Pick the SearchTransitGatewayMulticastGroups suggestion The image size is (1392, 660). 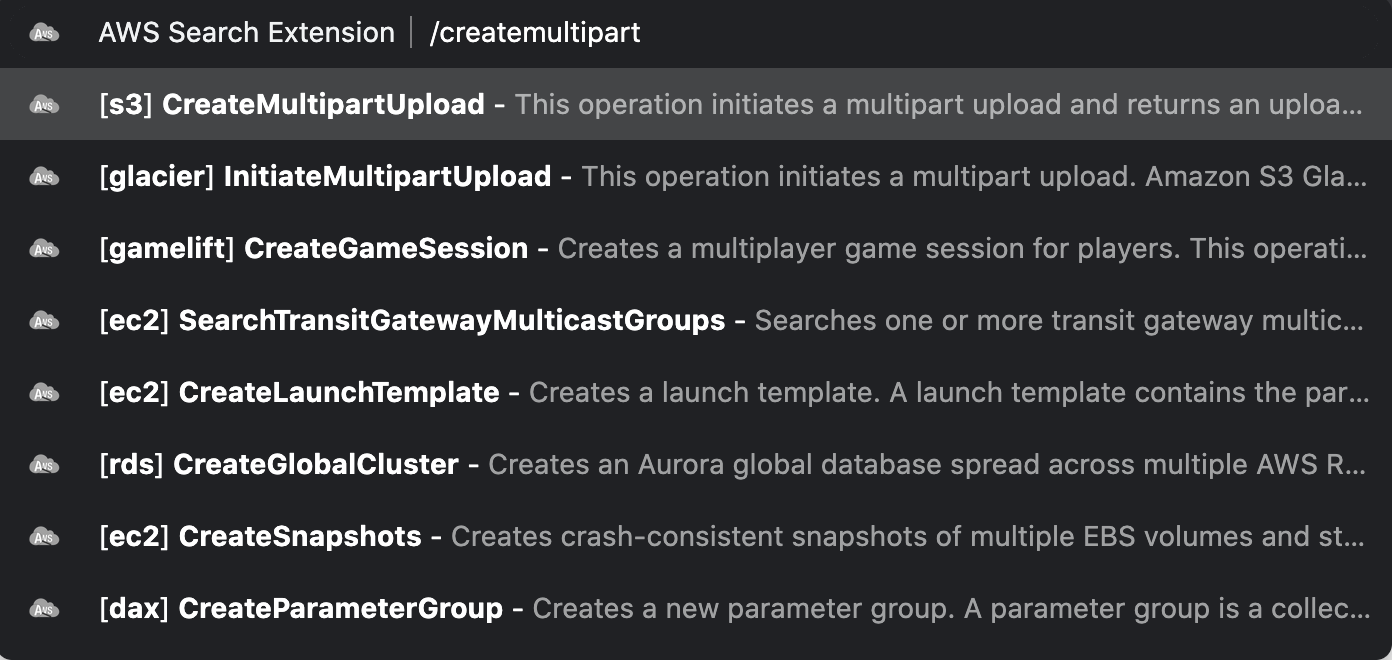point(696,320)
